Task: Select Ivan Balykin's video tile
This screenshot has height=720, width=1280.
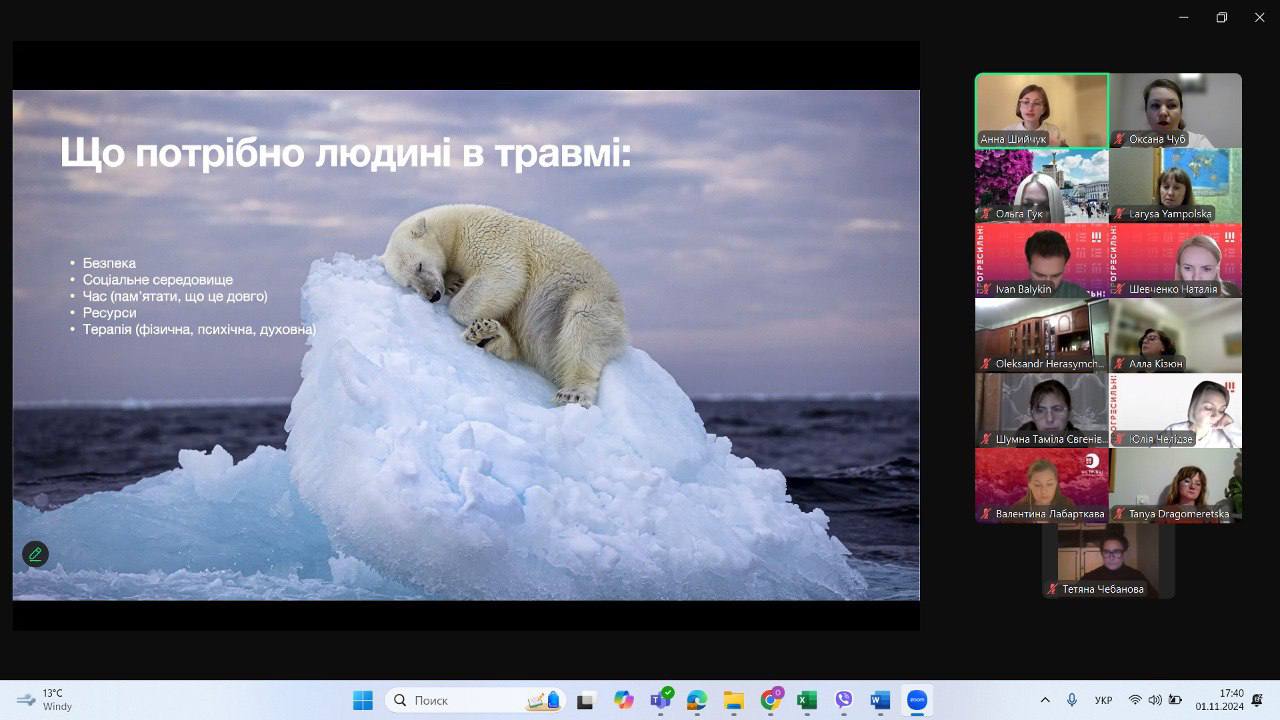Action: [x=1042, y=260]
